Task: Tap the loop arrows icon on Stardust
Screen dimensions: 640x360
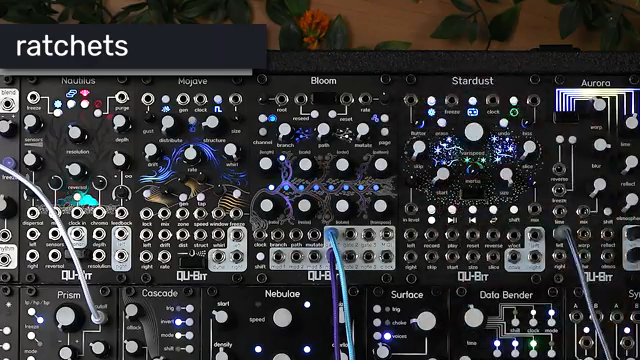Action: tap(493, 220)
